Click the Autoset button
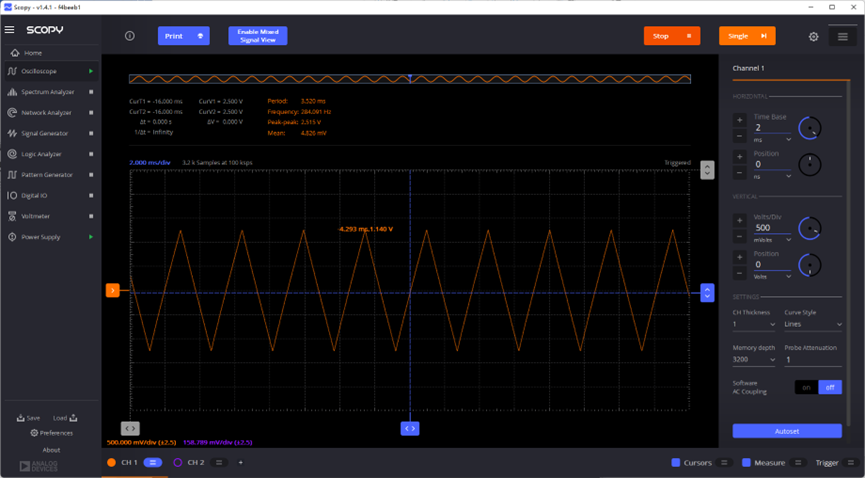Viewport: 865px width, 478px height. 787,431
